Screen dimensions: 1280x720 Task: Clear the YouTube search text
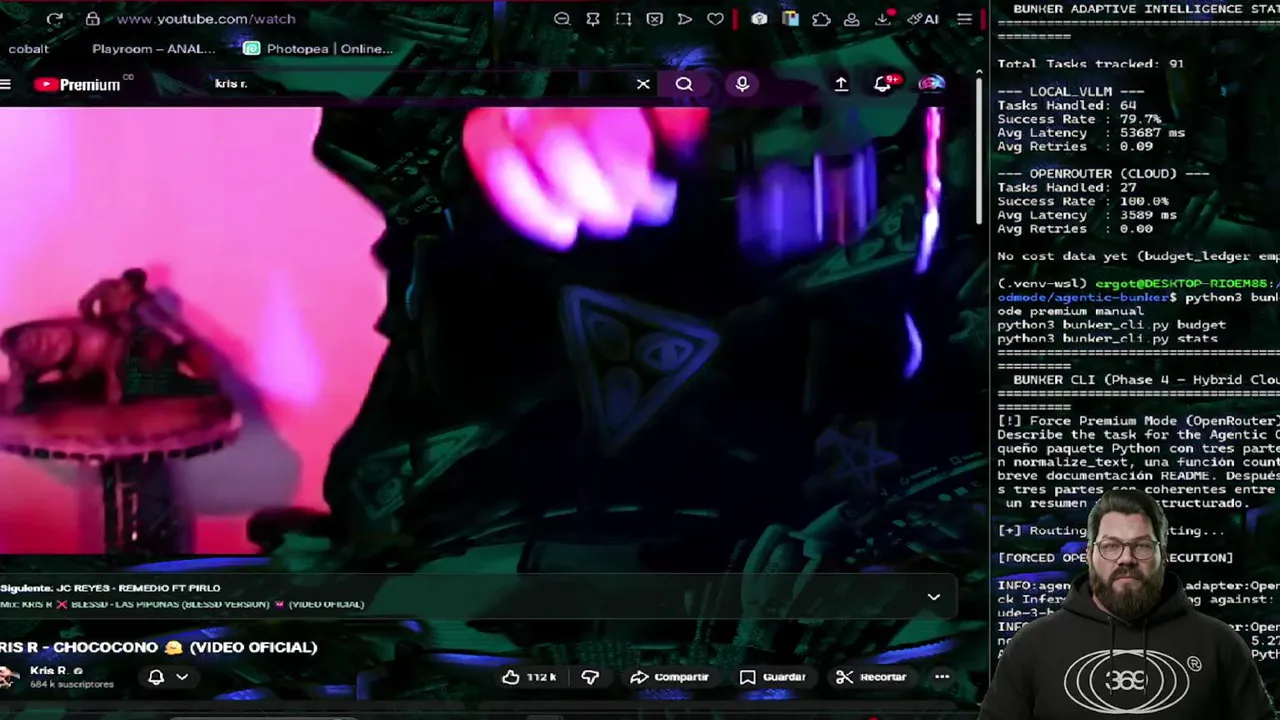[643, 84]
